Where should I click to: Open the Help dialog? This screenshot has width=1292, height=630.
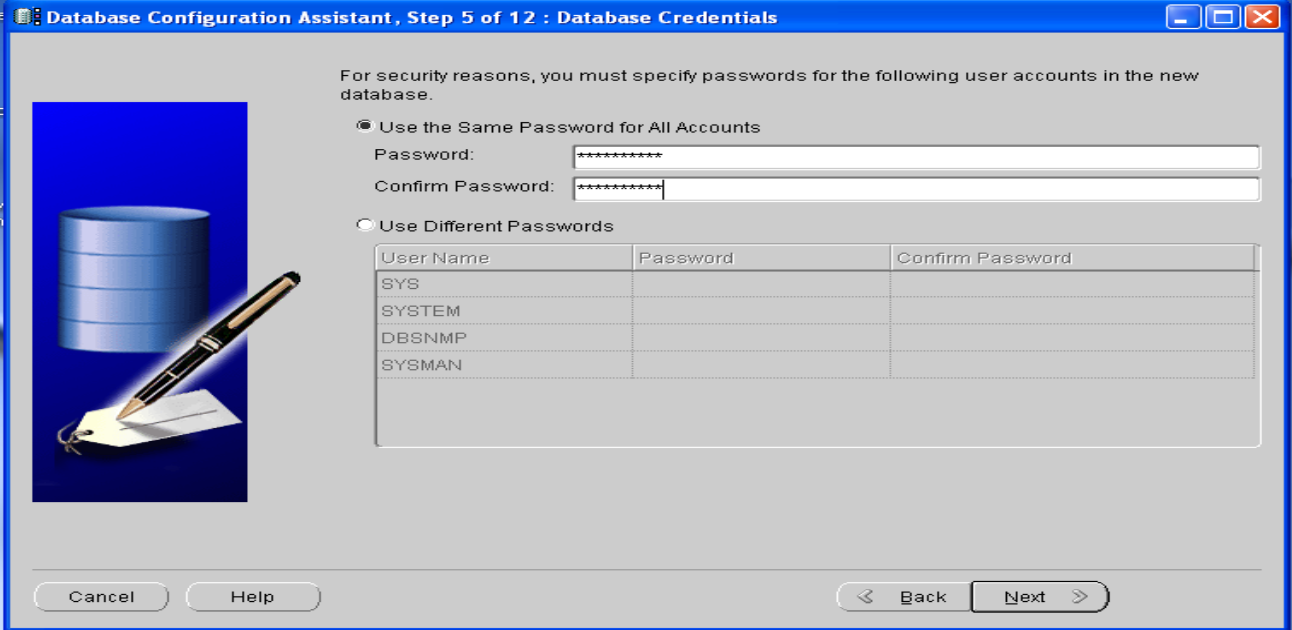click(252, 596)
